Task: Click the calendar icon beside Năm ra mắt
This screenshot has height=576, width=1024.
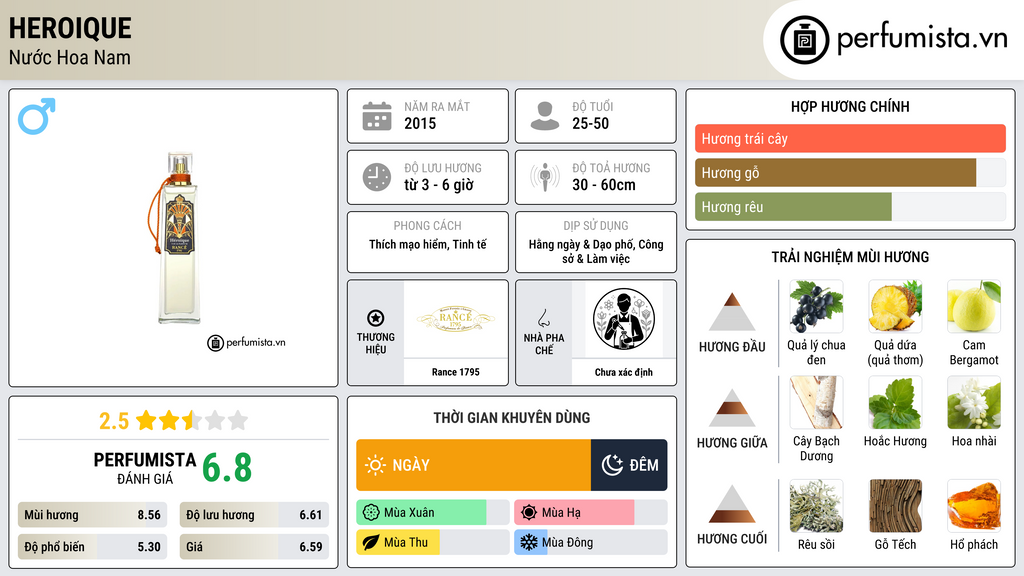Action: 377,116
